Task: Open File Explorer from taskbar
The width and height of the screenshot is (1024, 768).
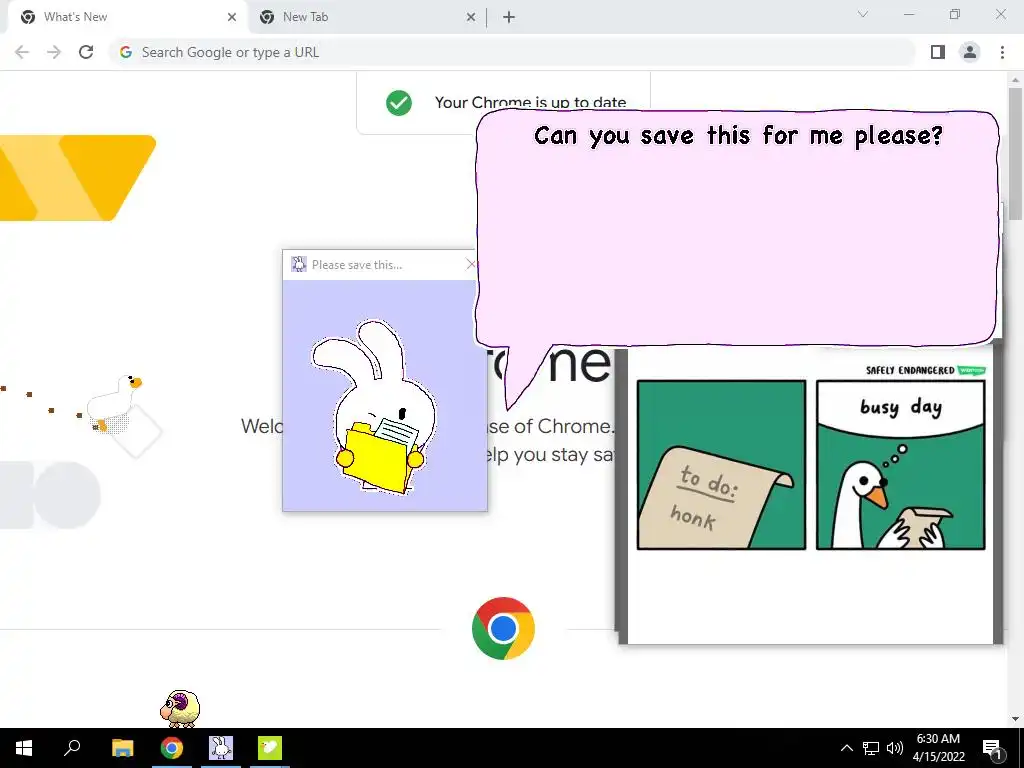Action: (122, 748)
